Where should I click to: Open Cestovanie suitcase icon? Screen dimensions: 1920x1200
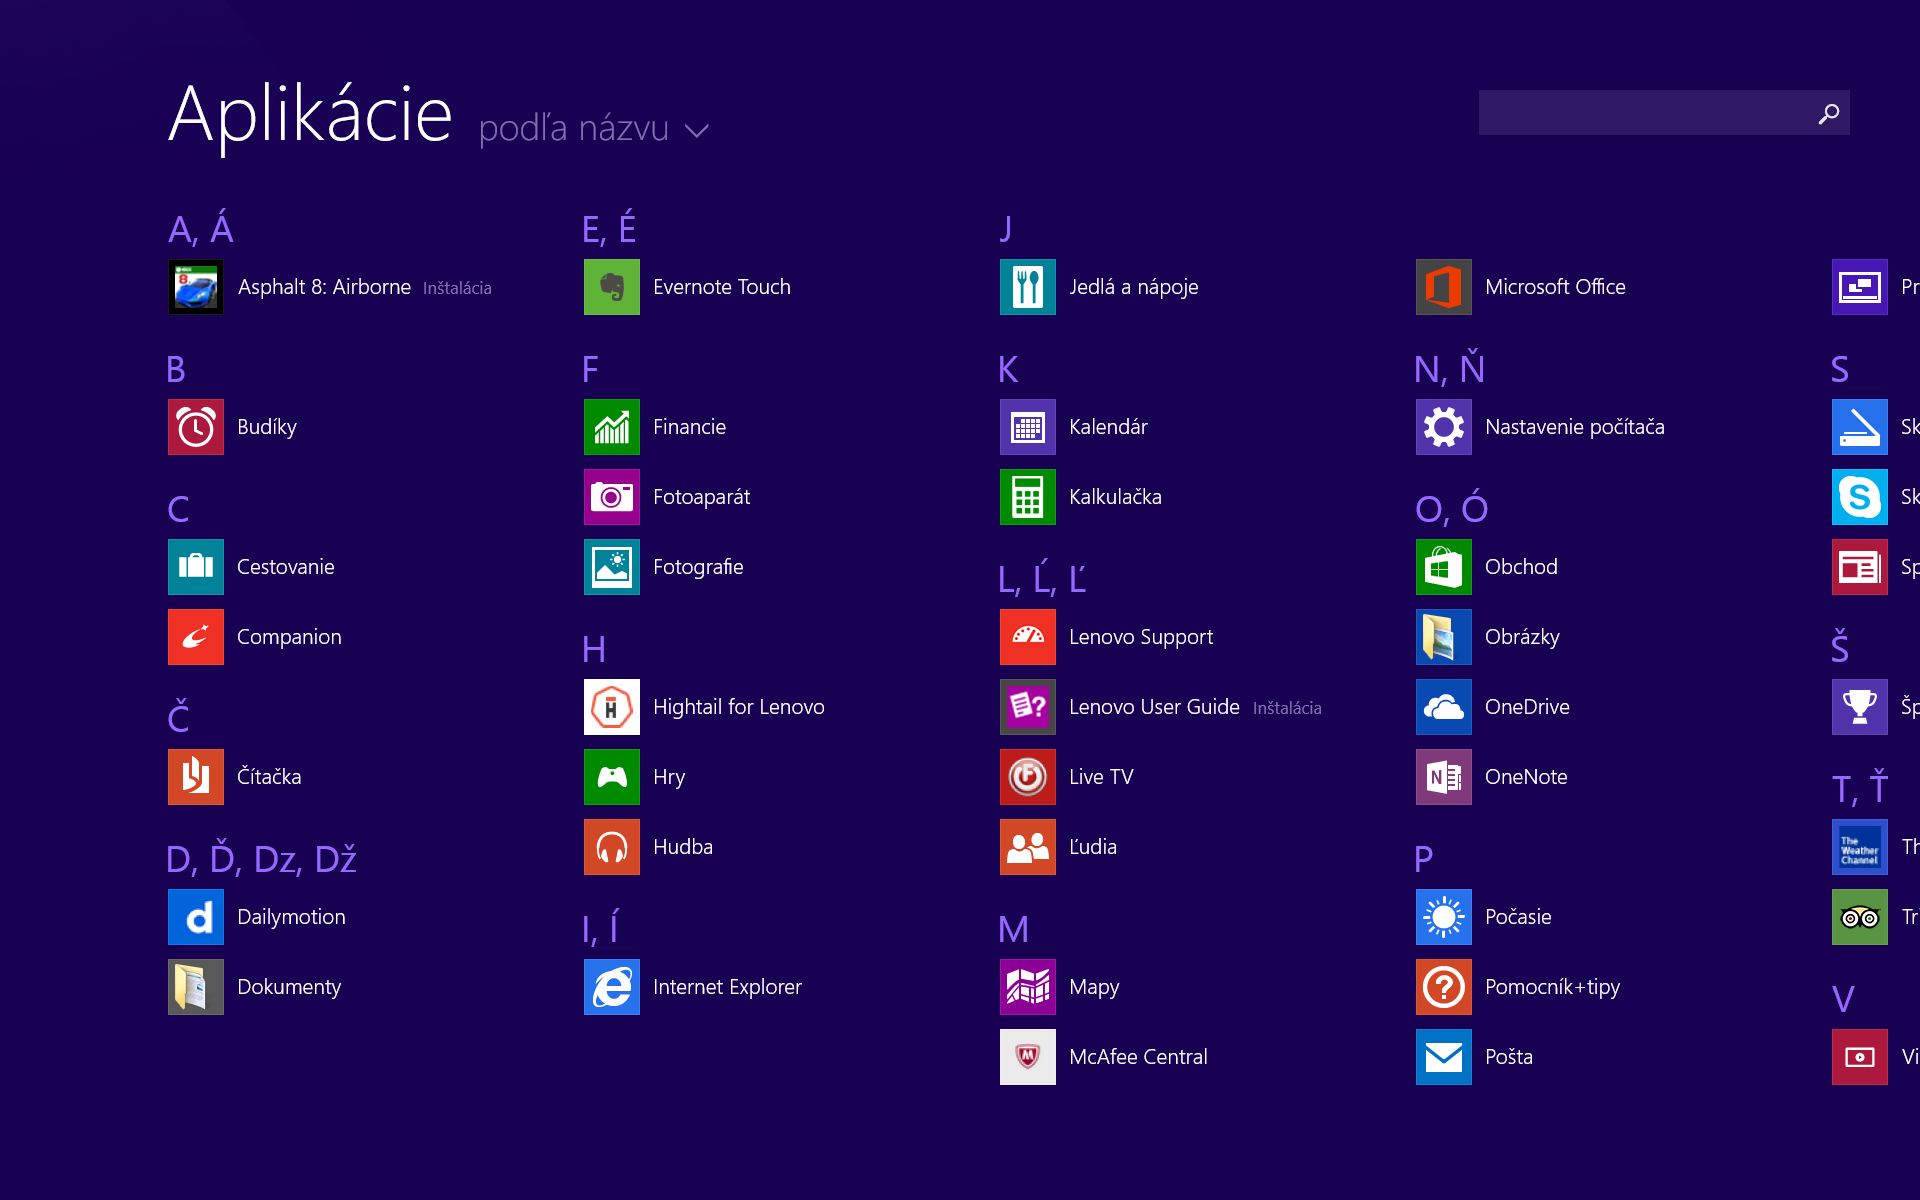[x=195, y=567]
